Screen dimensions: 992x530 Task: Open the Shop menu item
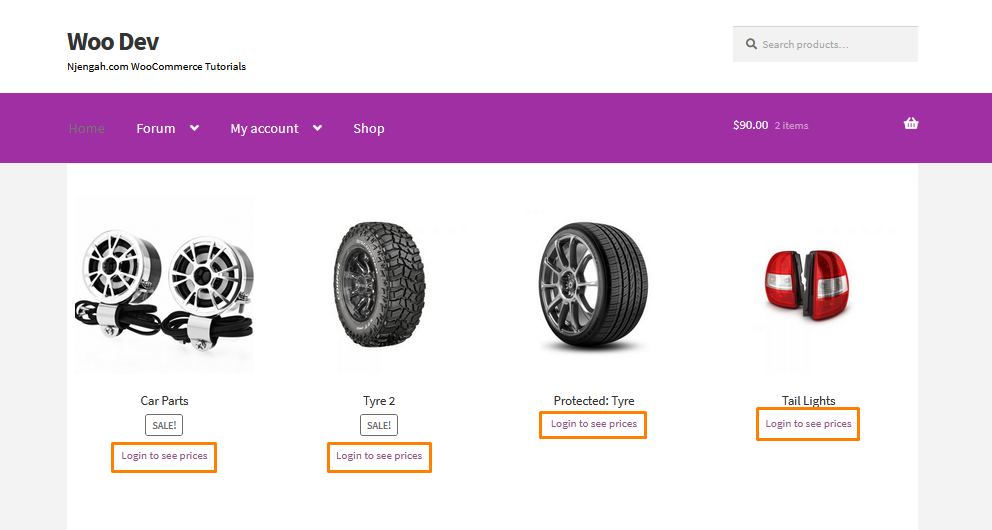click(x=368, y=129)
